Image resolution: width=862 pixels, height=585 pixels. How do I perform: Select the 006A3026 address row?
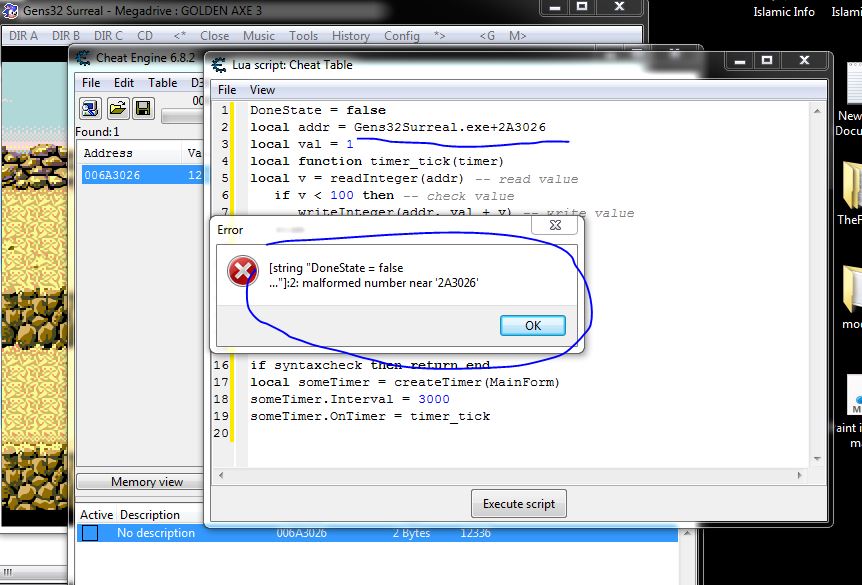[113, 174]
